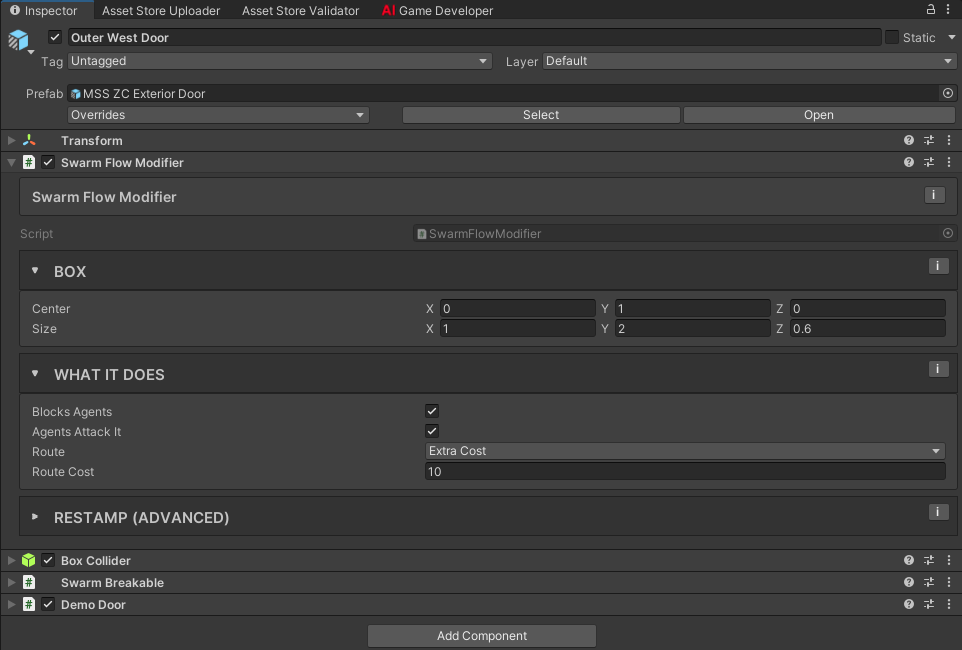Click the prefab Select button
This screenshot has width=962, height=650.
(x=541, y=115)
